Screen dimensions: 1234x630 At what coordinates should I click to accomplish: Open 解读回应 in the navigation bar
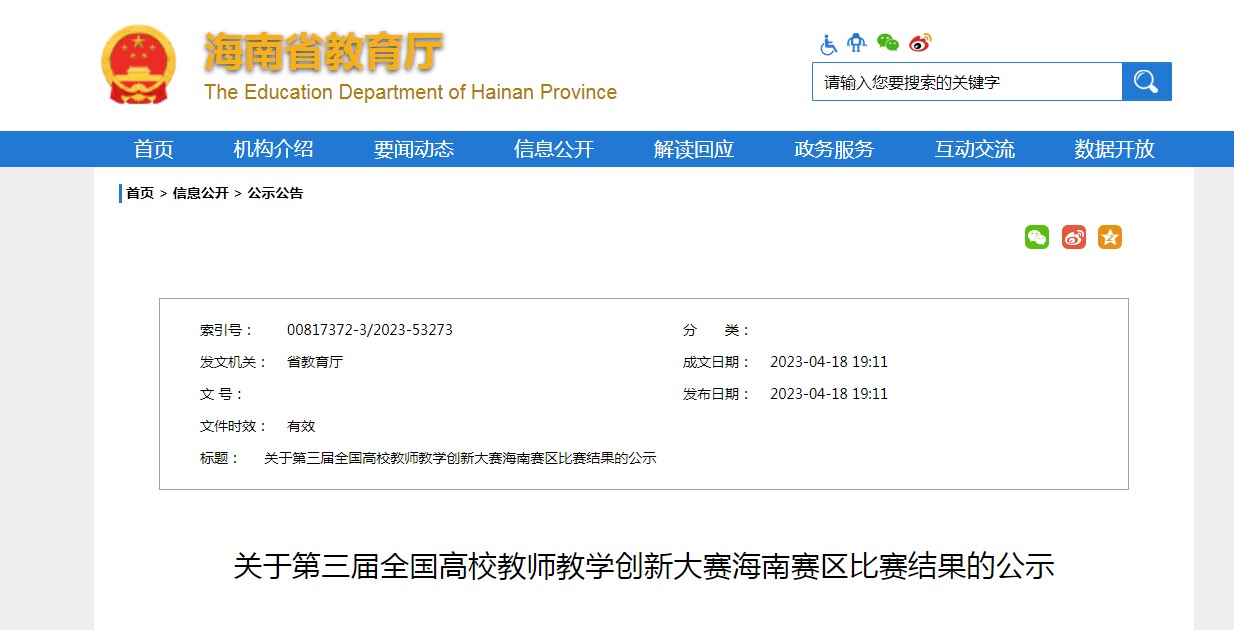[694, 149]
